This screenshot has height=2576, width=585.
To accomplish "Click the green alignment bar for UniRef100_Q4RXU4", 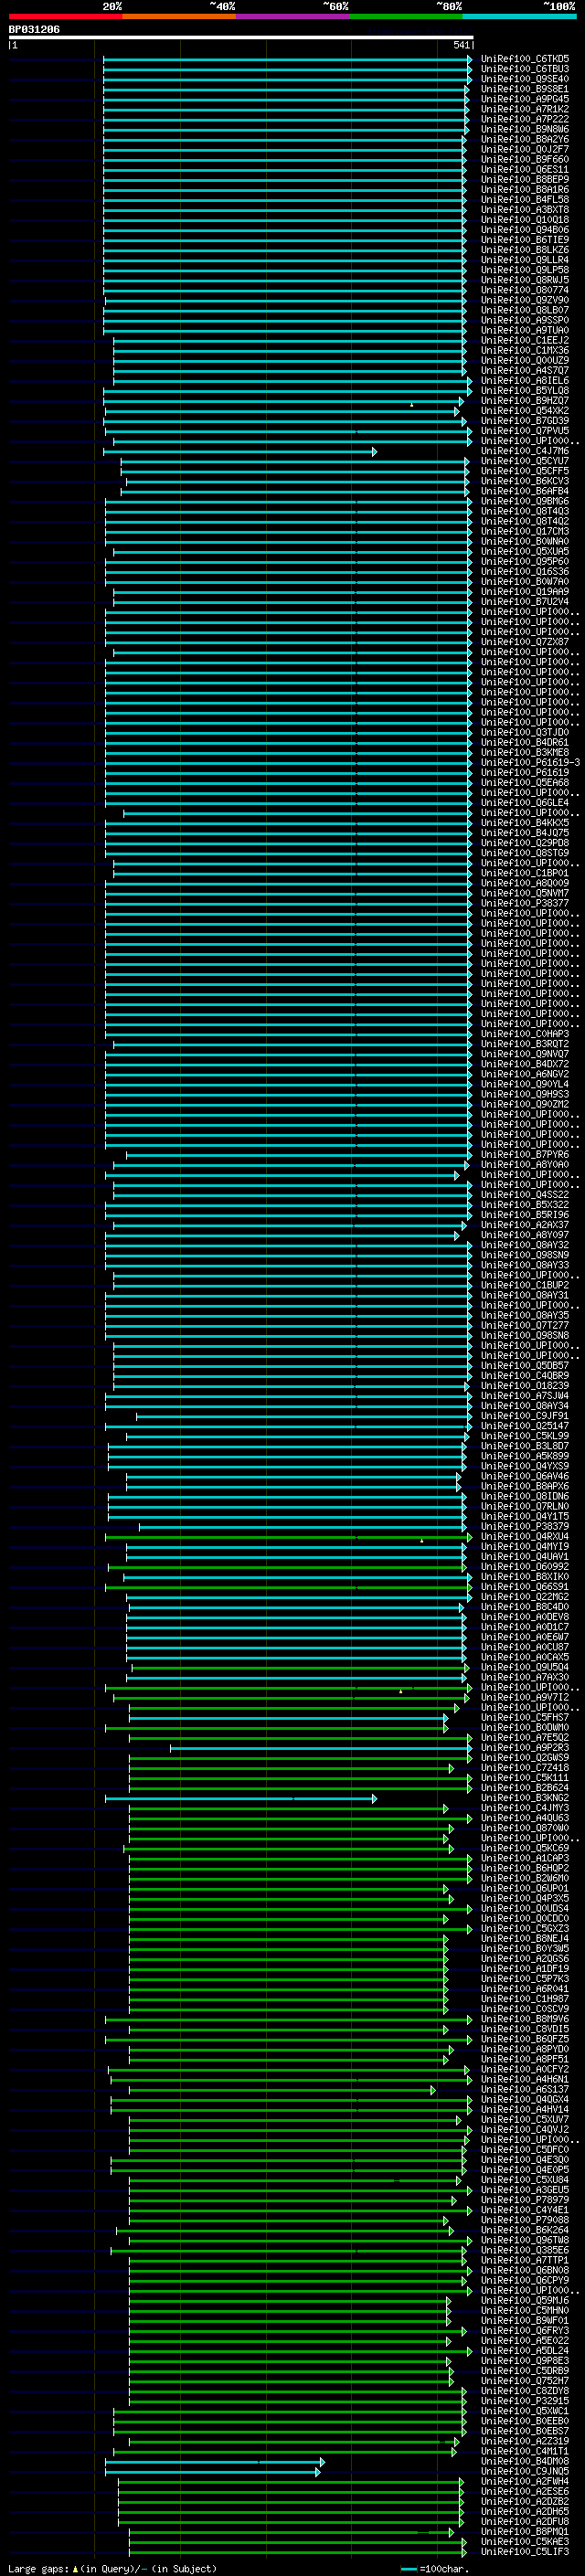I will point(288,1537).
